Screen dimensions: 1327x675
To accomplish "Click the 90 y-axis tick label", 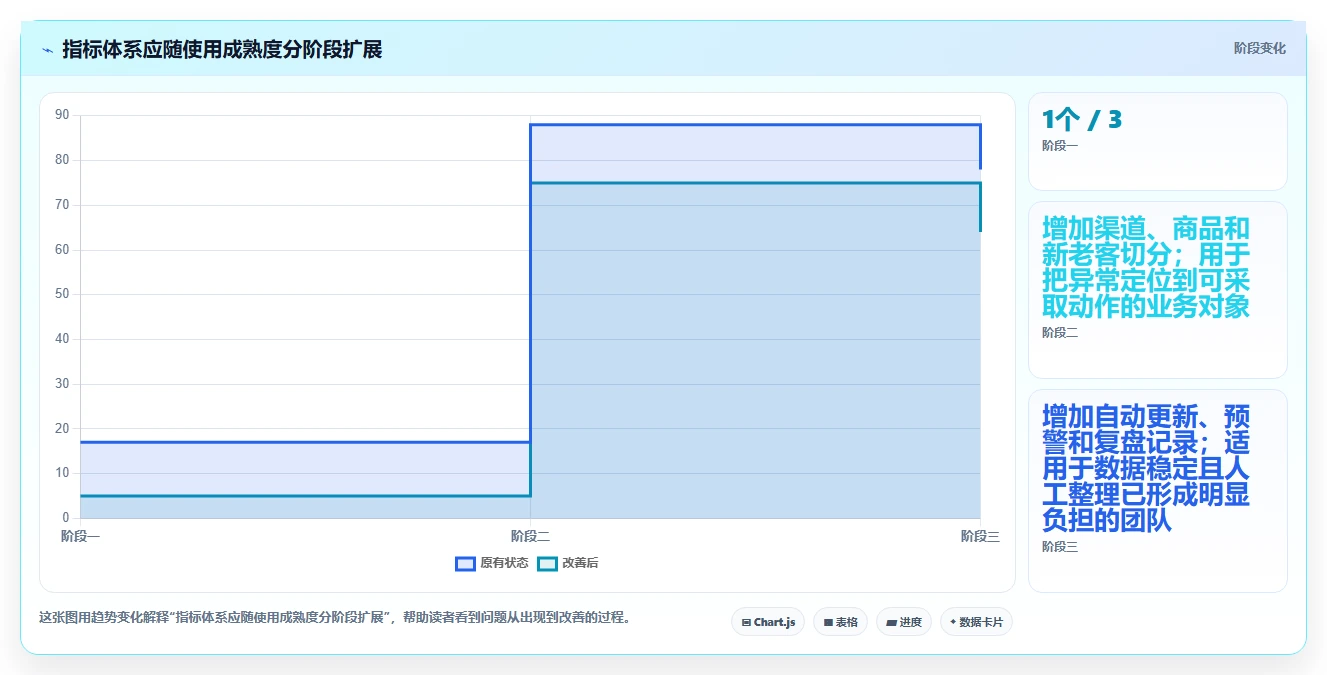I will (62, 115).
